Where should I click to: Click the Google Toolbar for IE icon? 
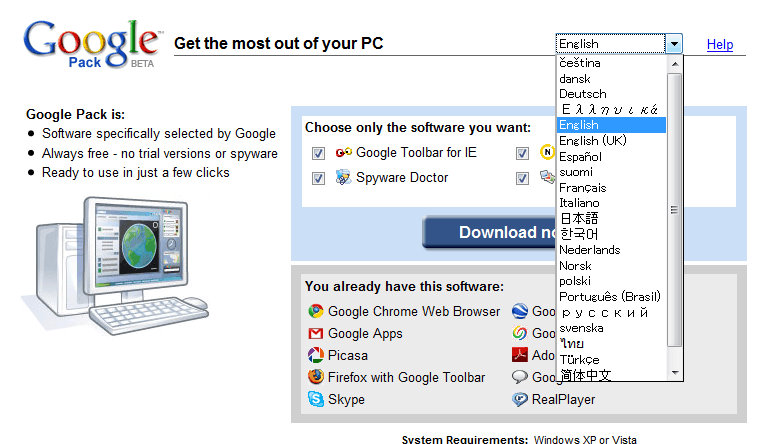point(344,153)
